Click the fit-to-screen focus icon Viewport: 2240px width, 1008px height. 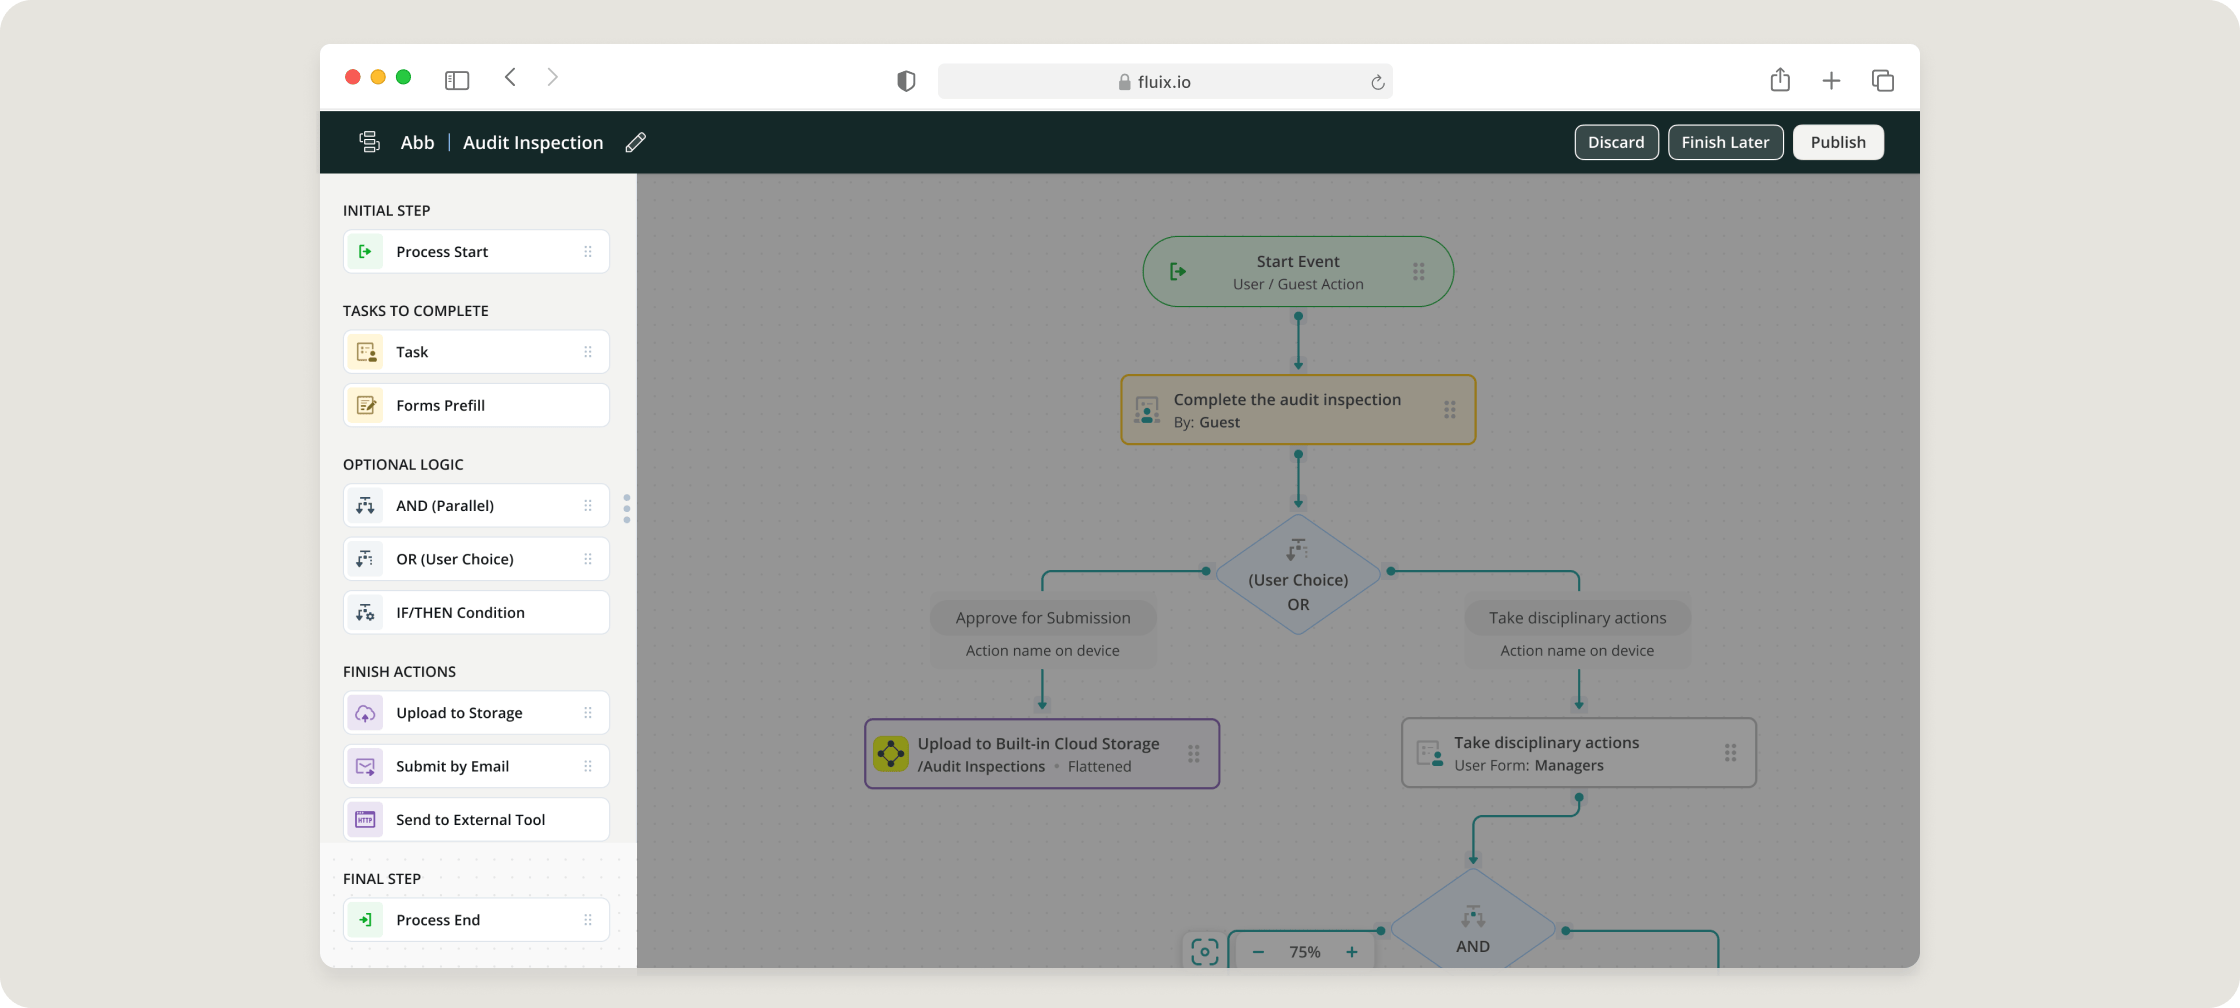point(1204,951)
